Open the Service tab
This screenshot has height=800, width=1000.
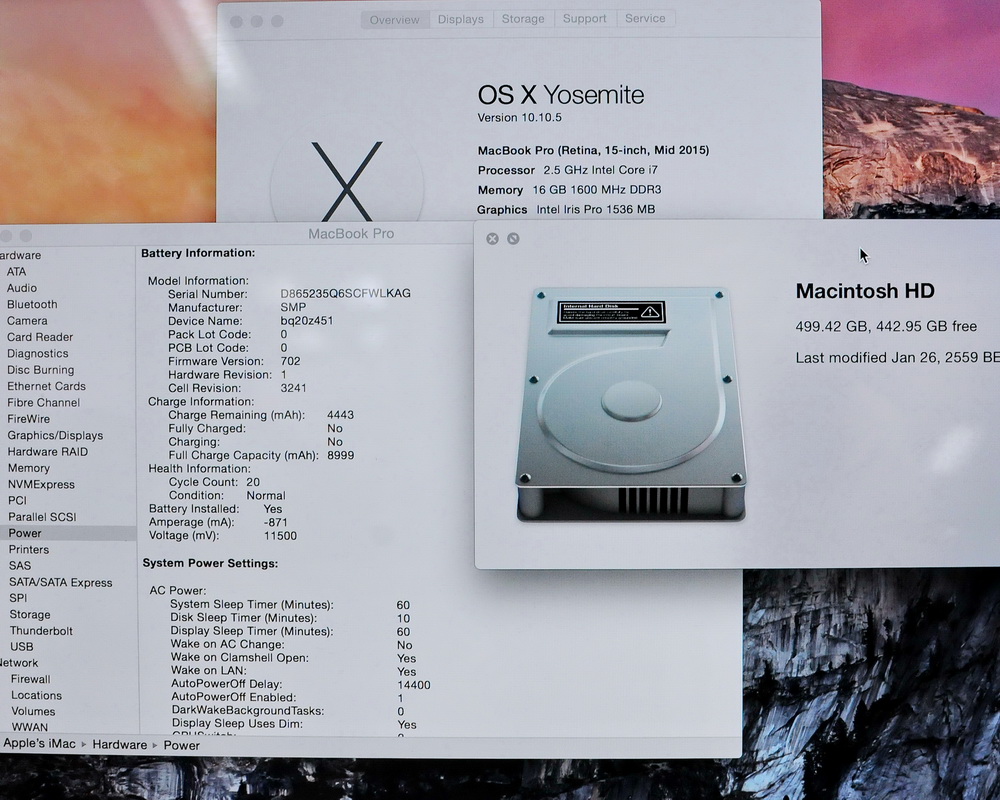(645, 19)
